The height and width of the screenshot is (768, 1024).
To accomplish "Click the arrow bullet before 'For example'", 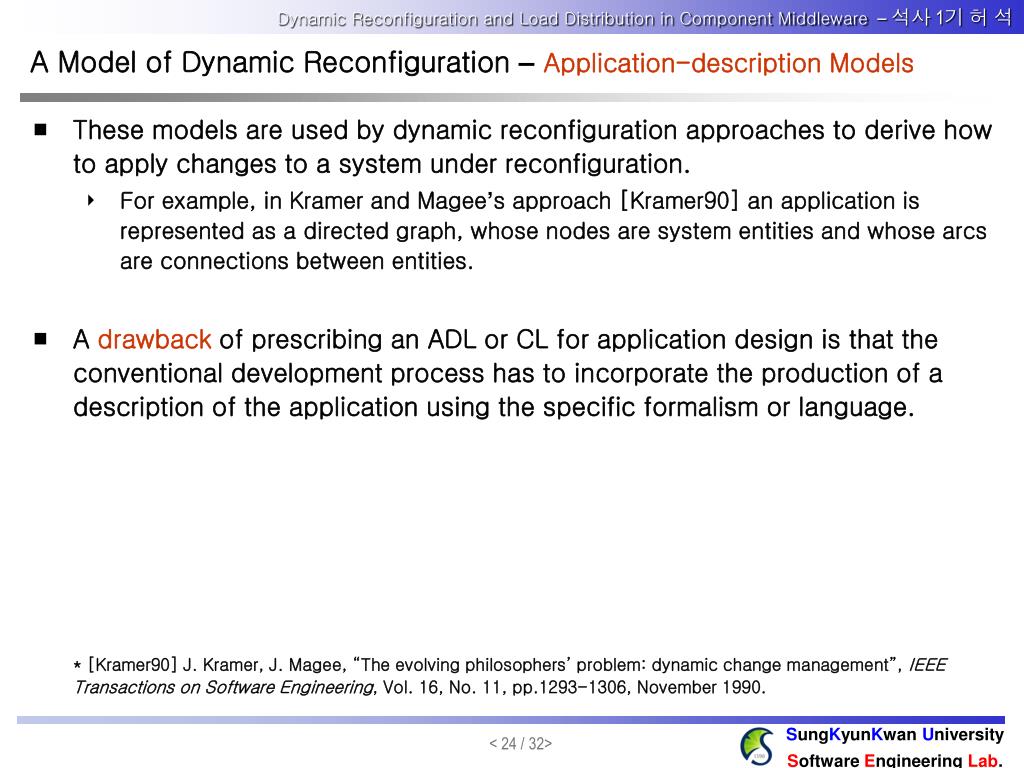I will (91, 200).
